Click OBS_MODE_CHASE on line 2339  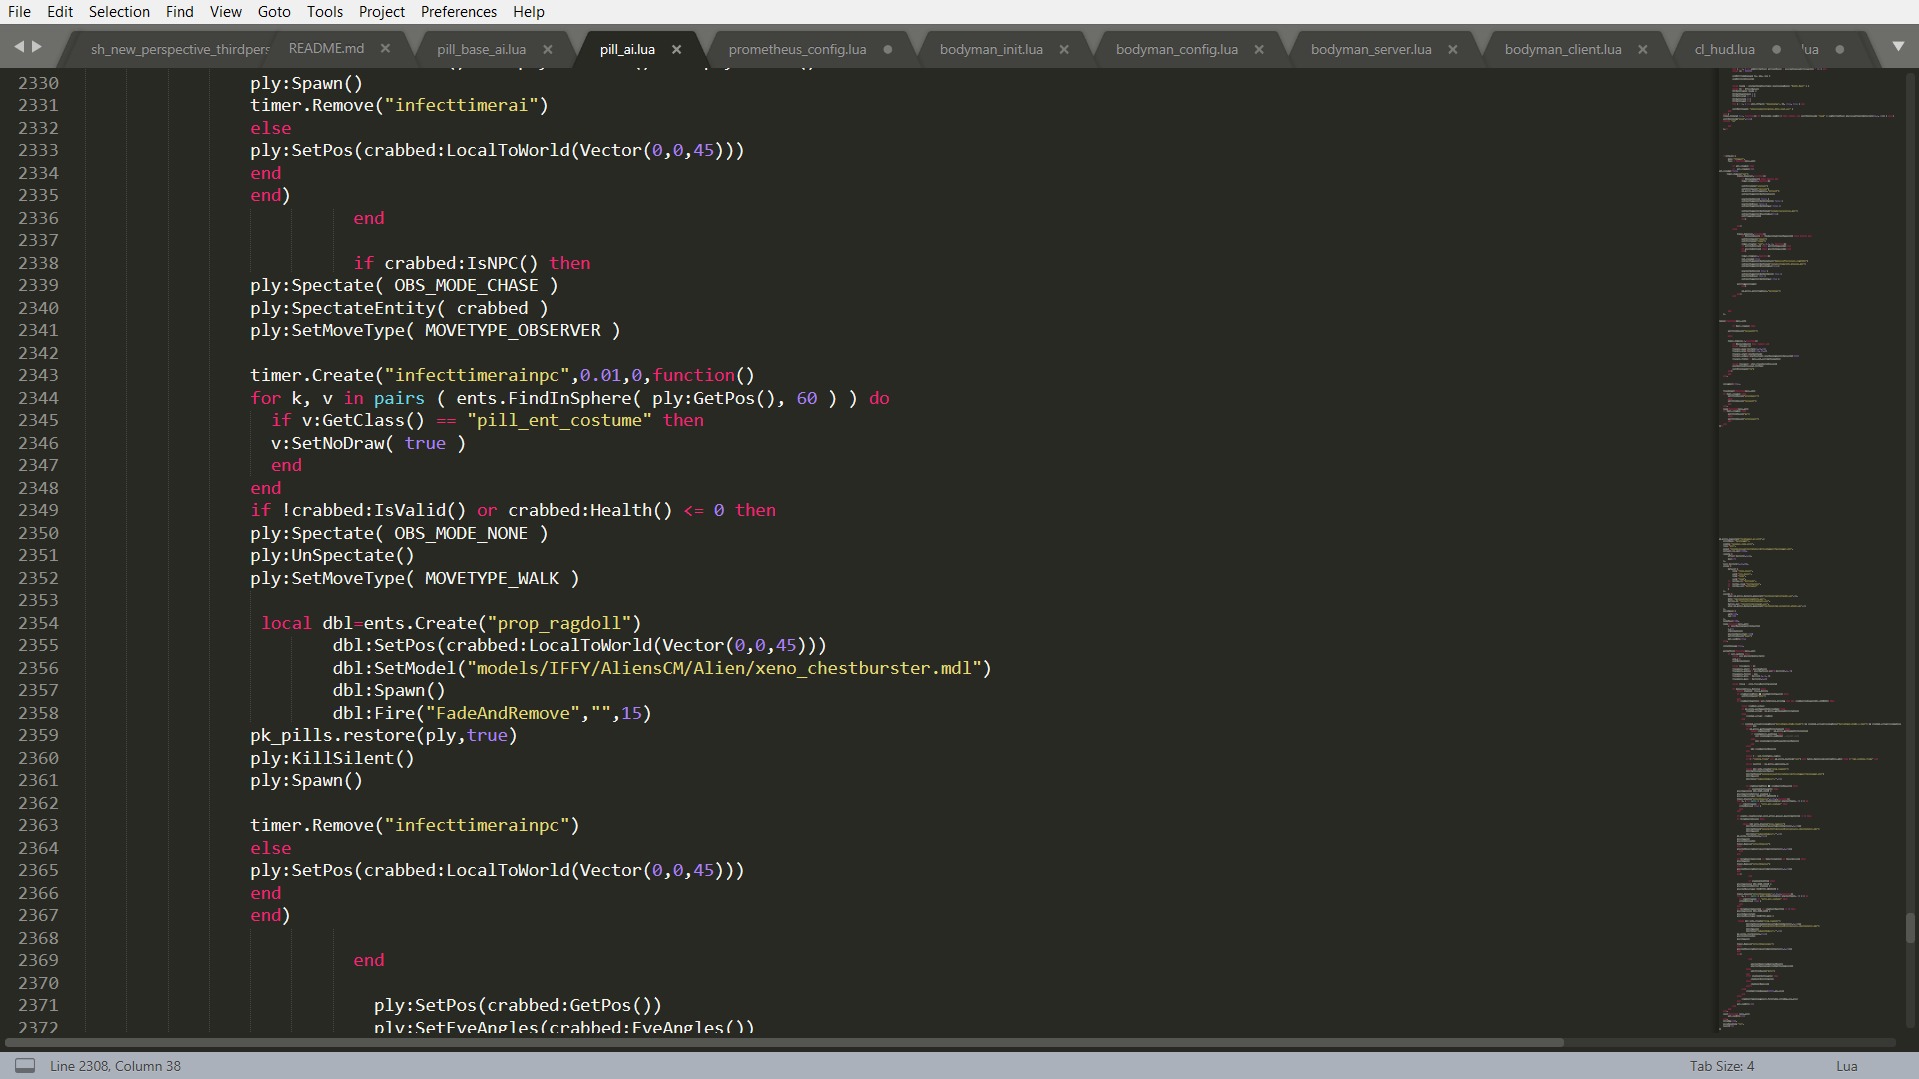(466, 285)
